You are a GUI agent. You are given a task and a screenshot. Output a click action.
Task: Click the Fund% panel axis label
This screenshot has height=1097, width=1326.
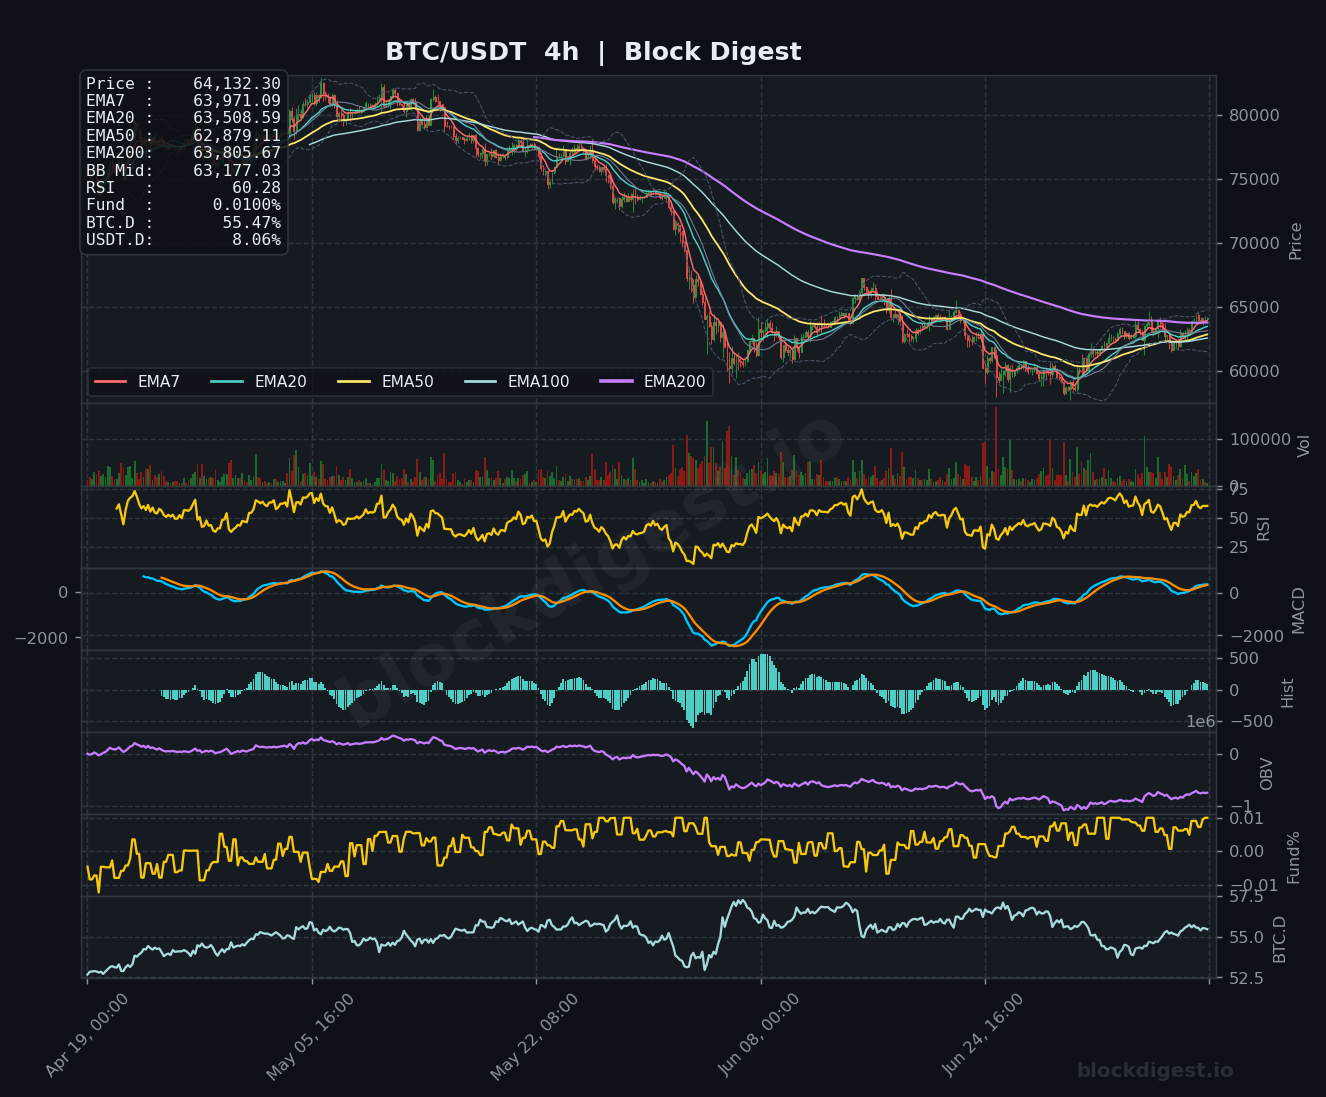coord(1293,857)
